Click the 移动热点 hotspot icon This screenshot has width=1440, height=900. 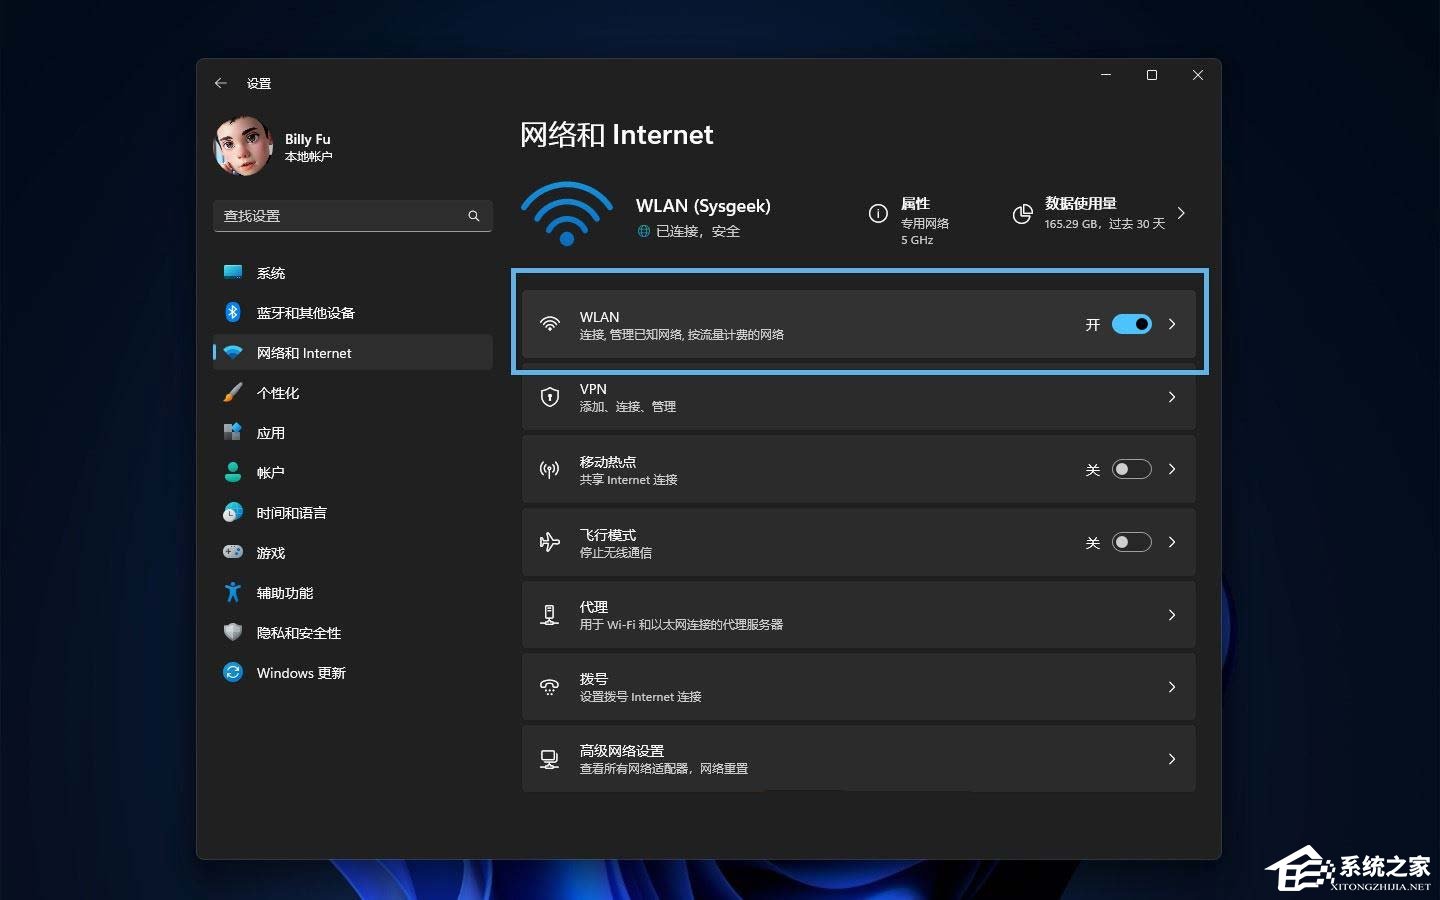549,469
